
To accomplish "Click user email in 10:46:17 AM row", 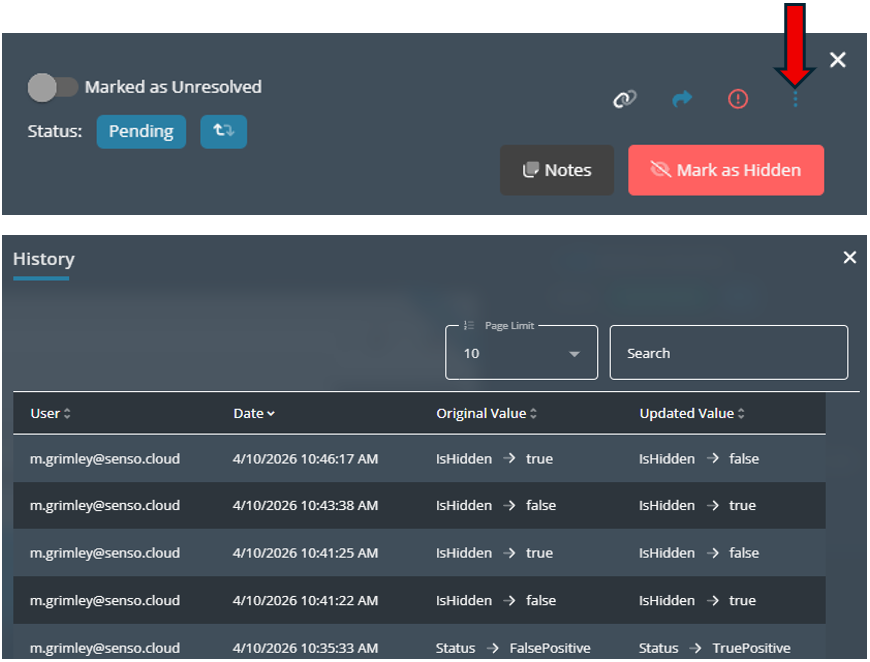I will (105, 459).
